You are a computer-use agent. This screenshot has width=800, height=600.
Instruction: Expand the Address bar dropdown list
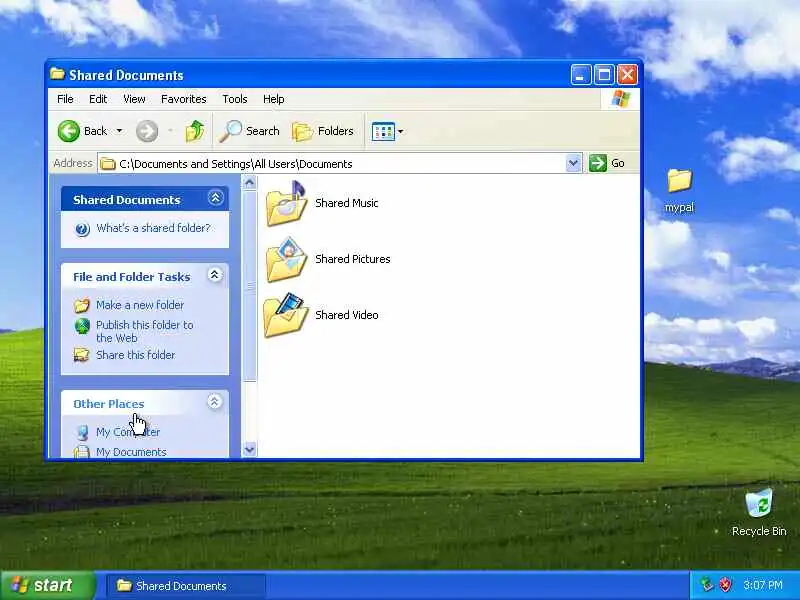[x=573, y=163]
